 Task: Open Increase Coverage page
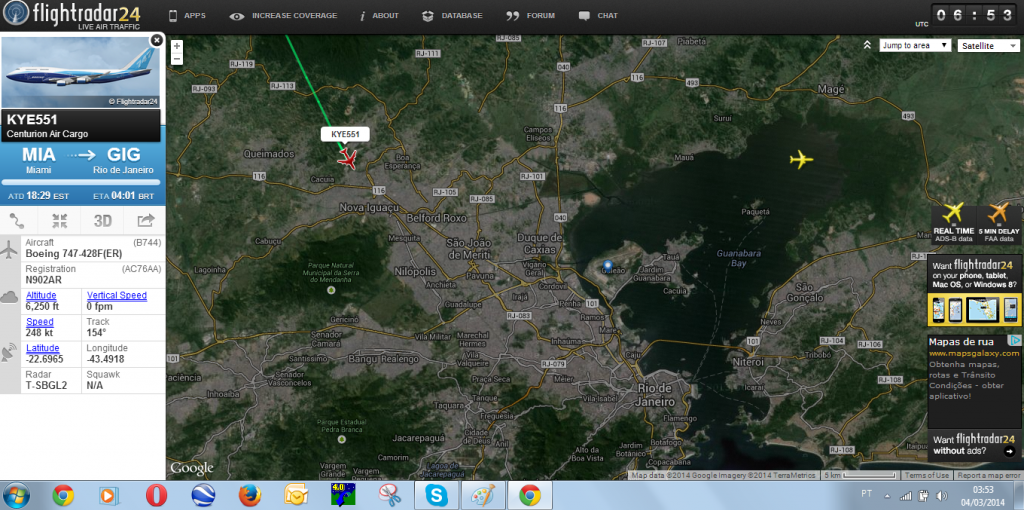pos(283,16)
